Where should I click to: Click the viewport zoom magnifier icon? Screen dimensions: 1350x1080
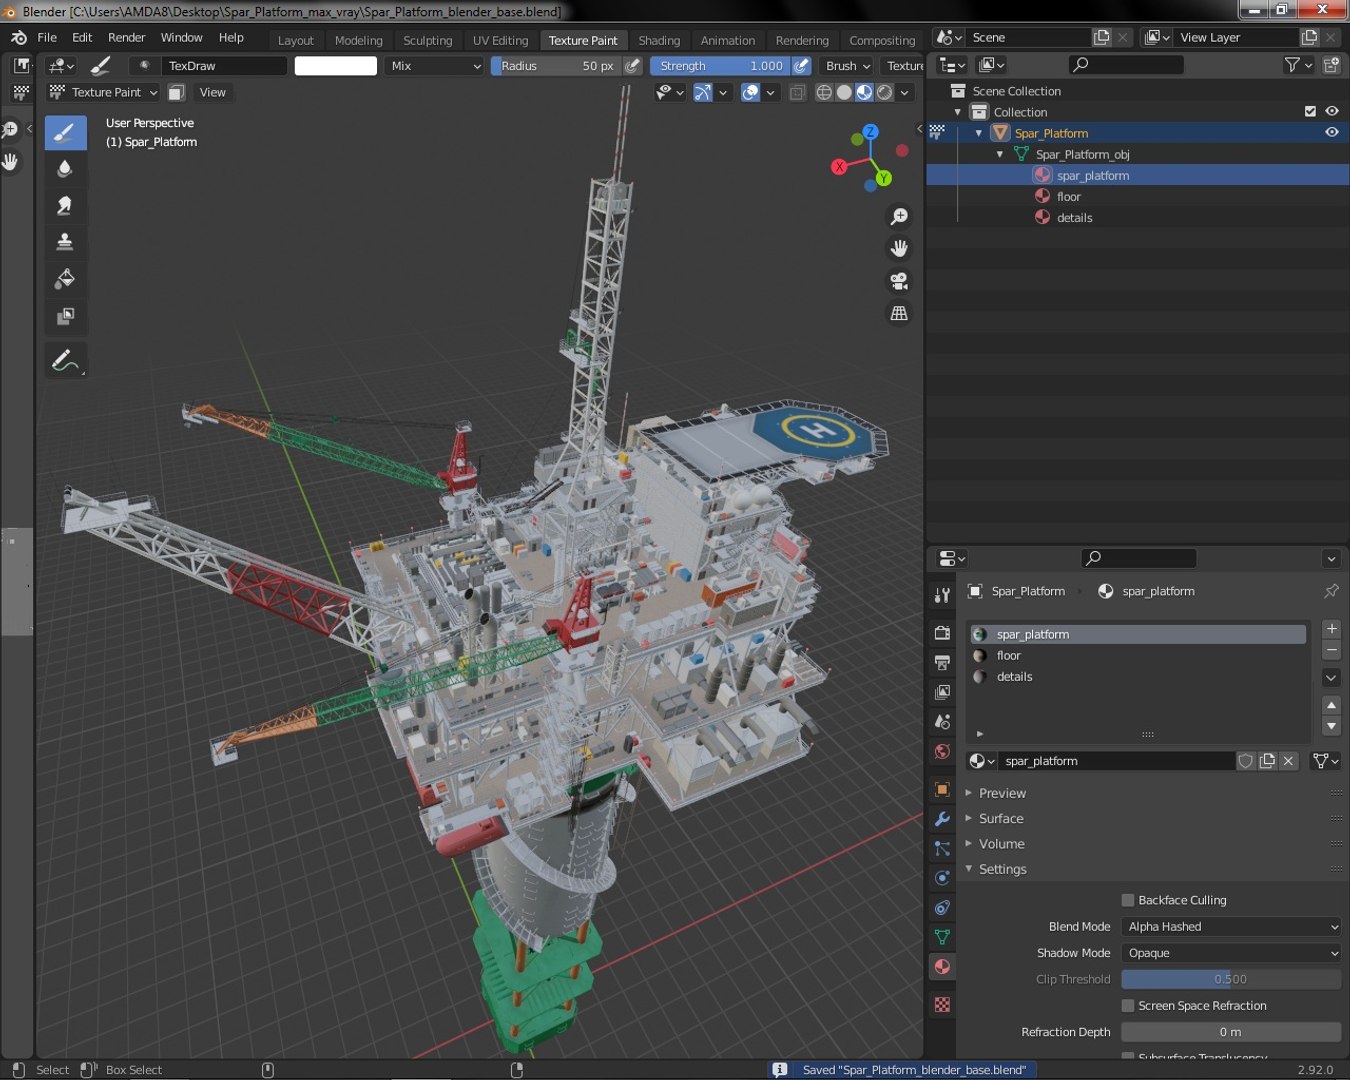coord(899,216)
